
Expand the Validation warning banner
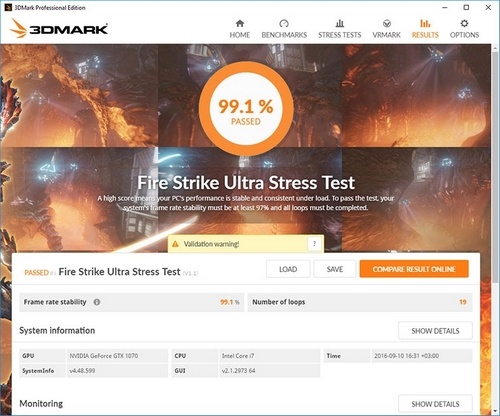[x=246, y=244]
